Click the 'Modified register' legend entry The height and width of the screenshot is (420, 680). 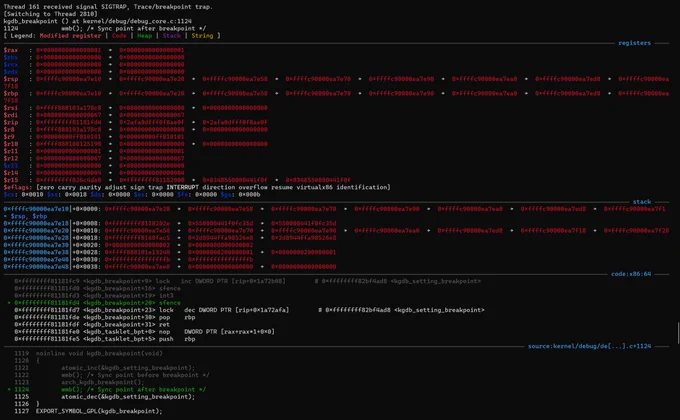pyautogui.click(x=70, y=36)
